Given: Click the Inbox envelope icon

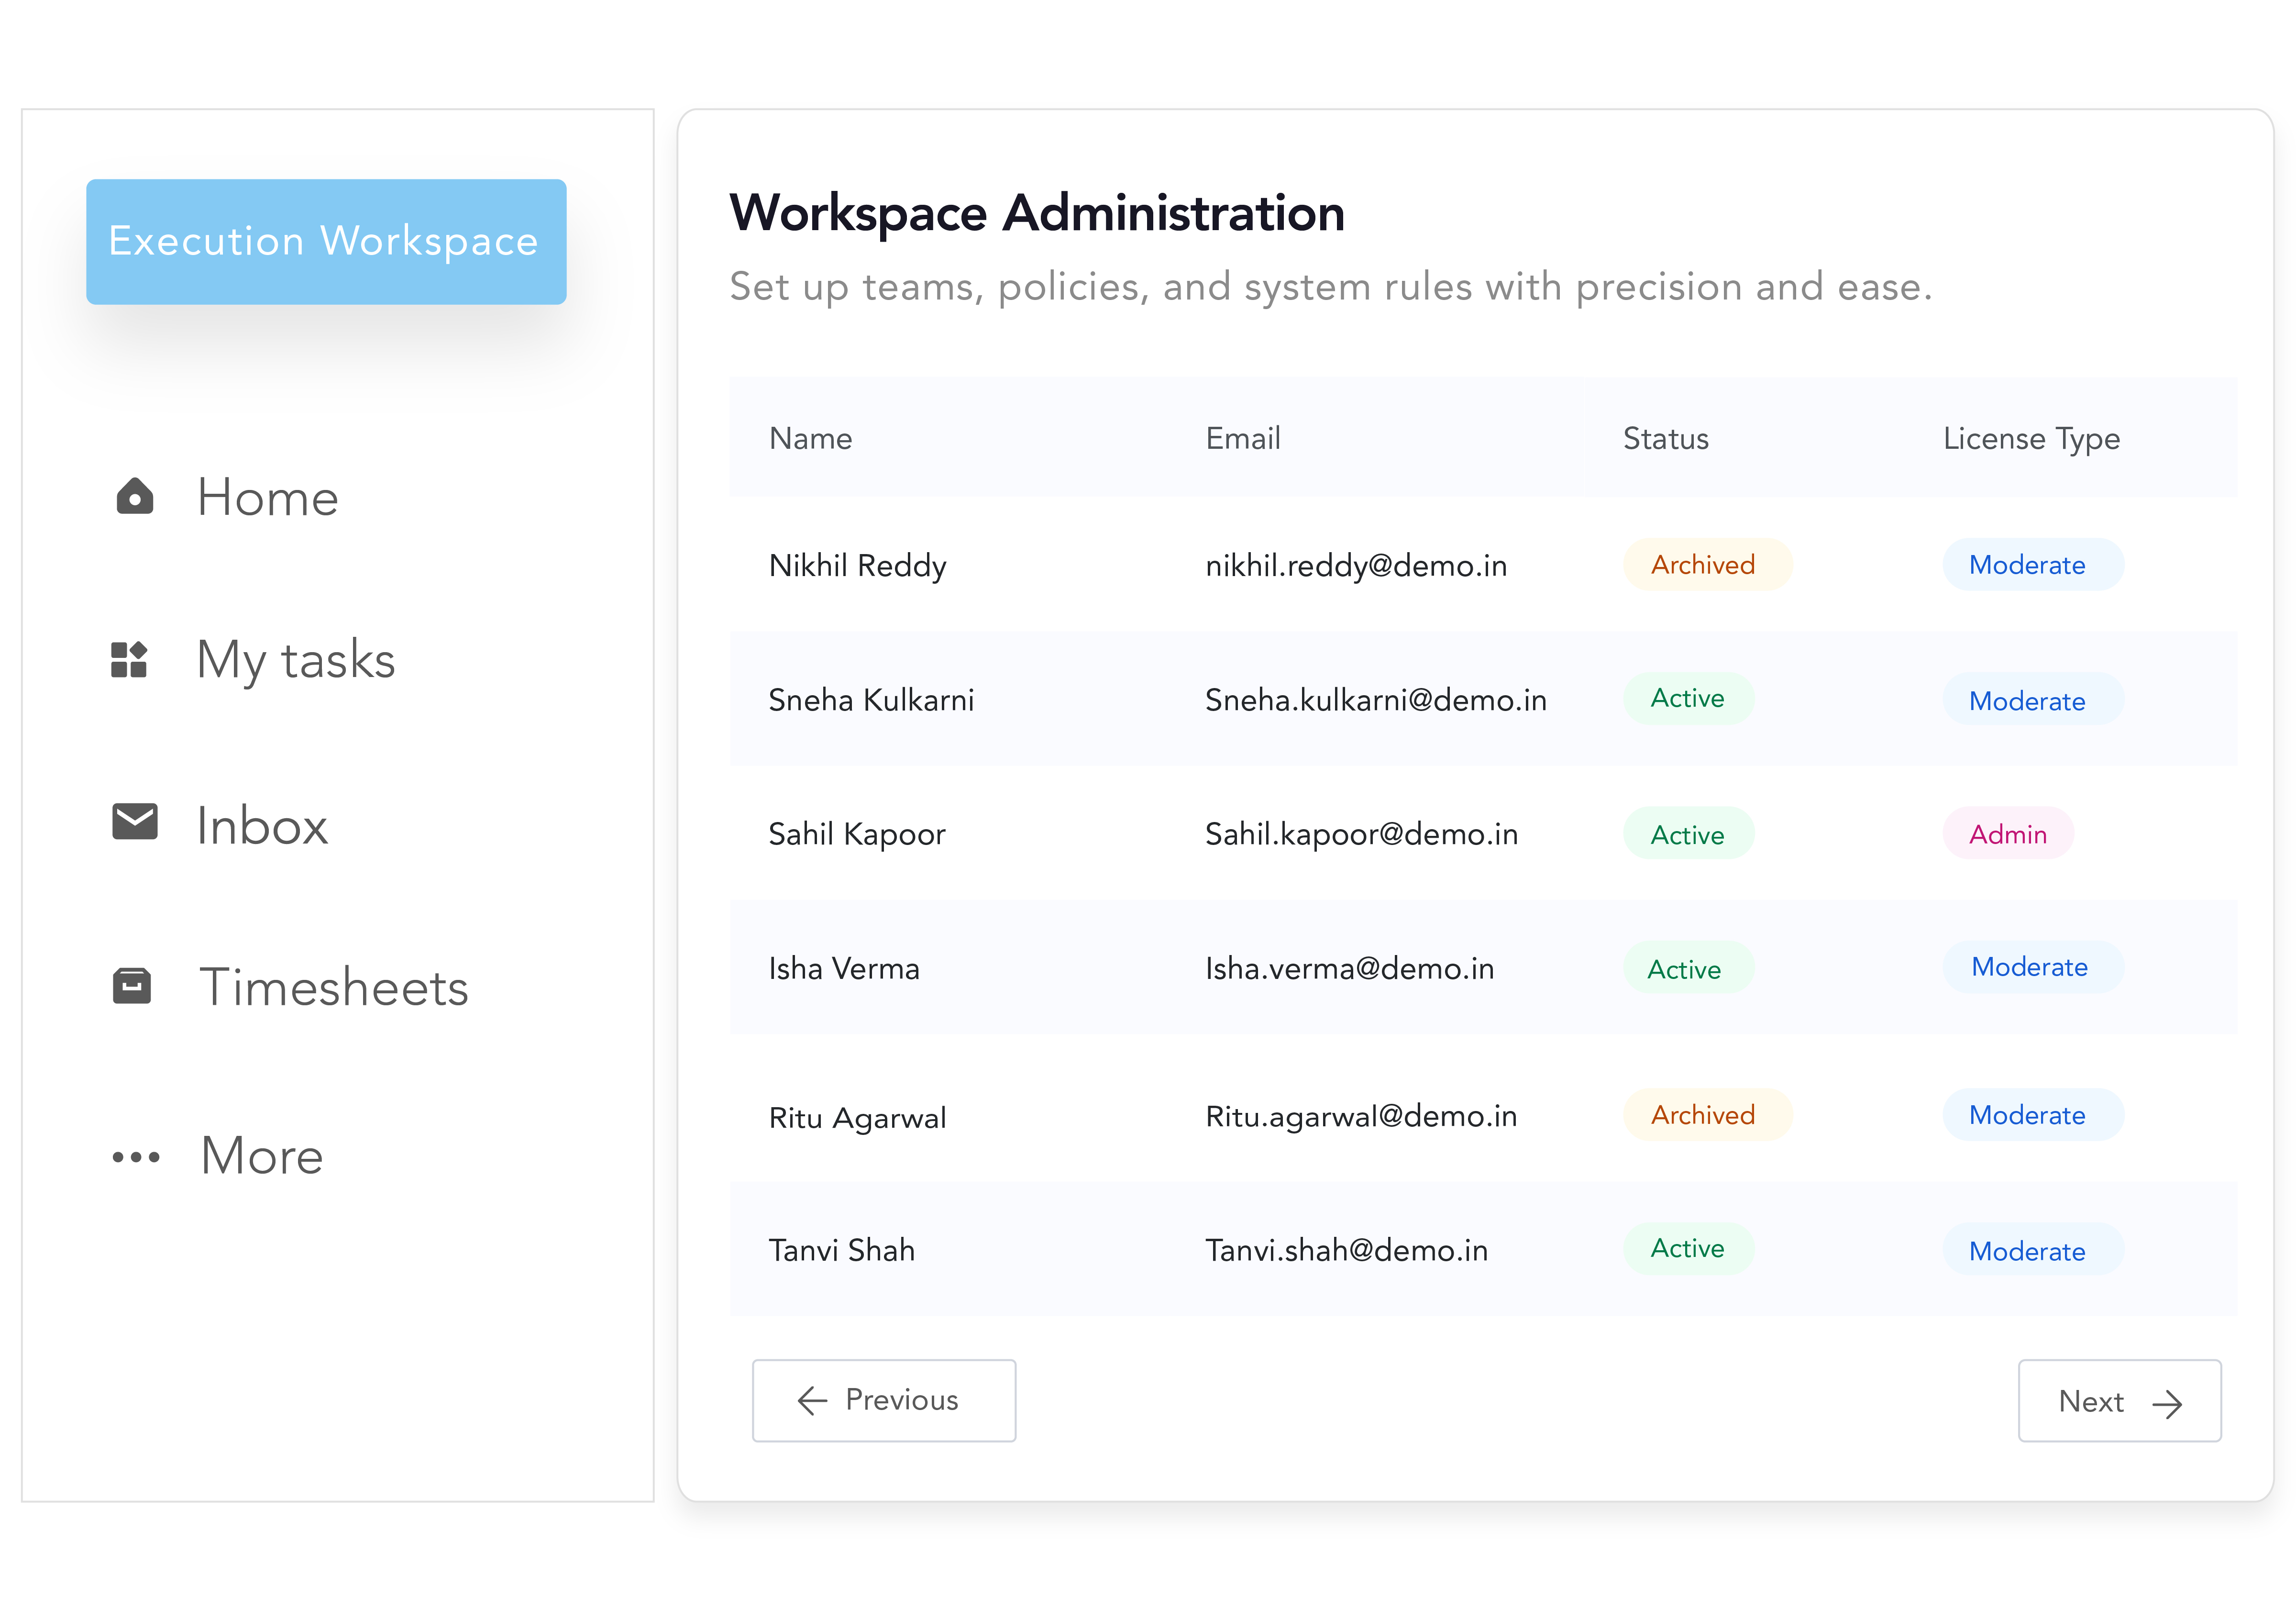Looking at the screenshot, I should (x=134, y=822).
